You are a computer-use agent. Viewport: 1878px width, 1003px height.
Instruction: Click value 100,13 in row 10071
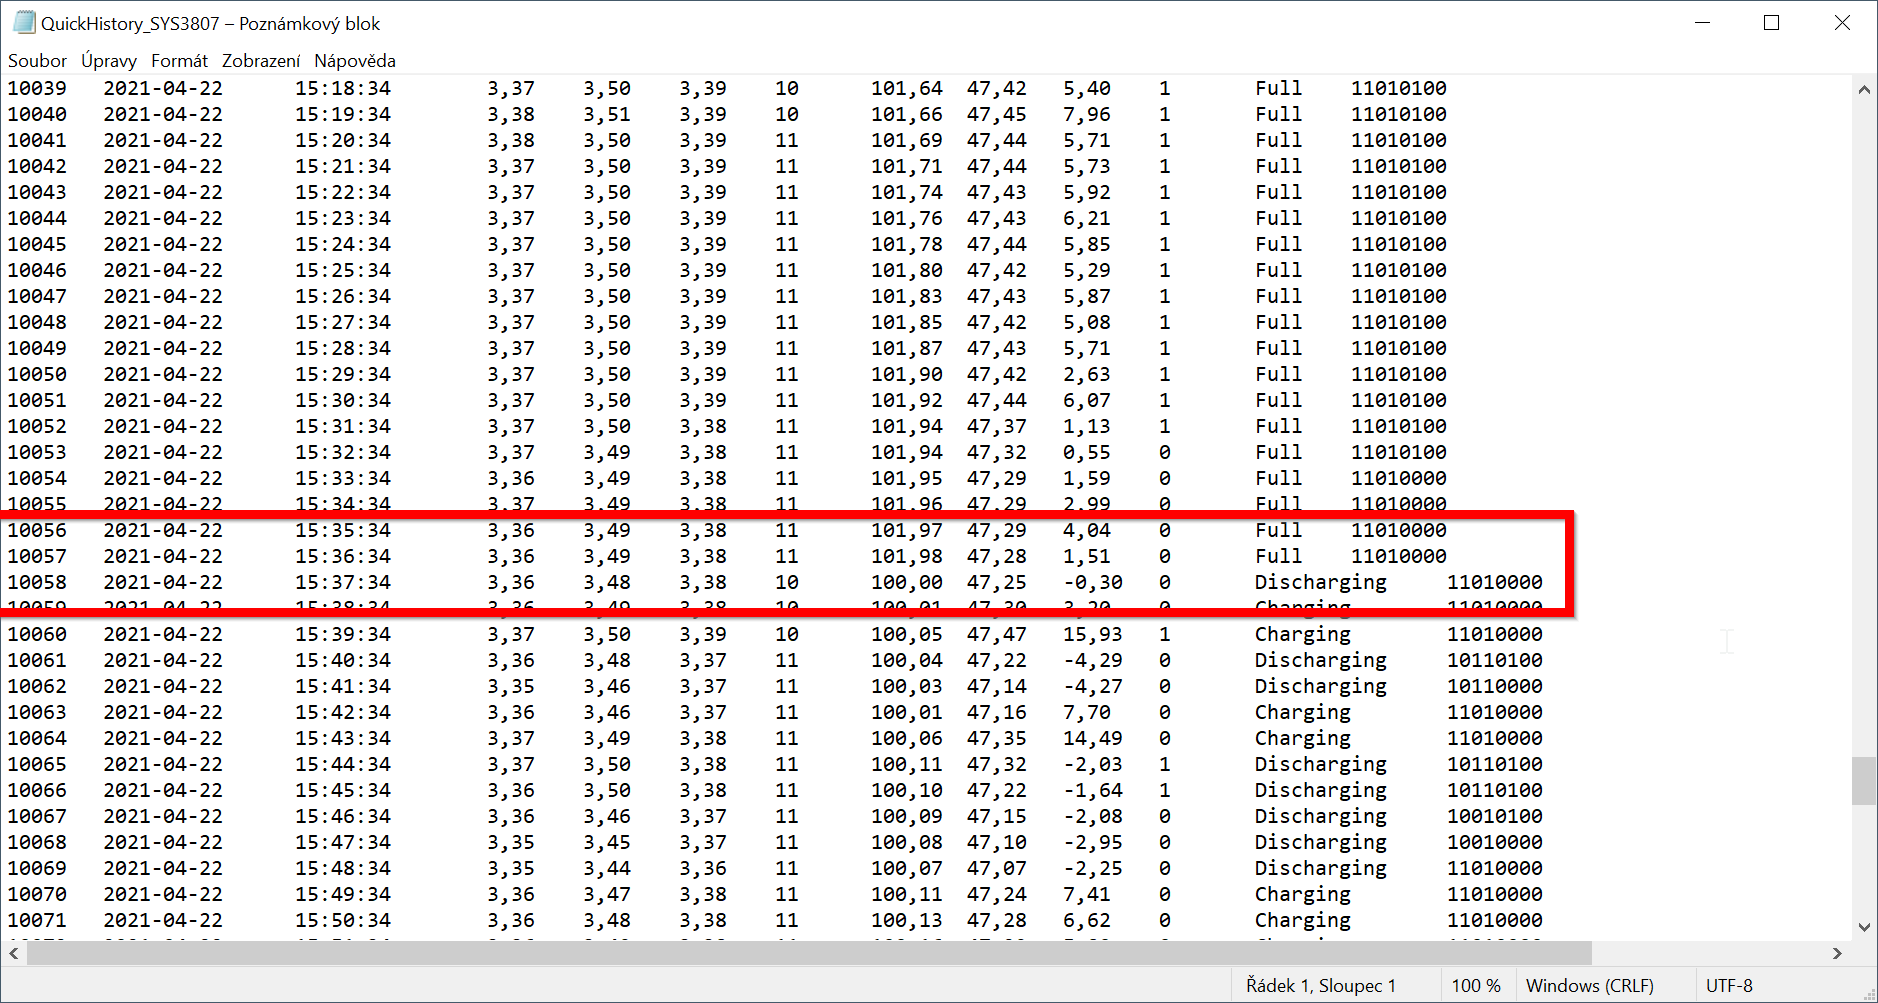click(x=906, y=920)
